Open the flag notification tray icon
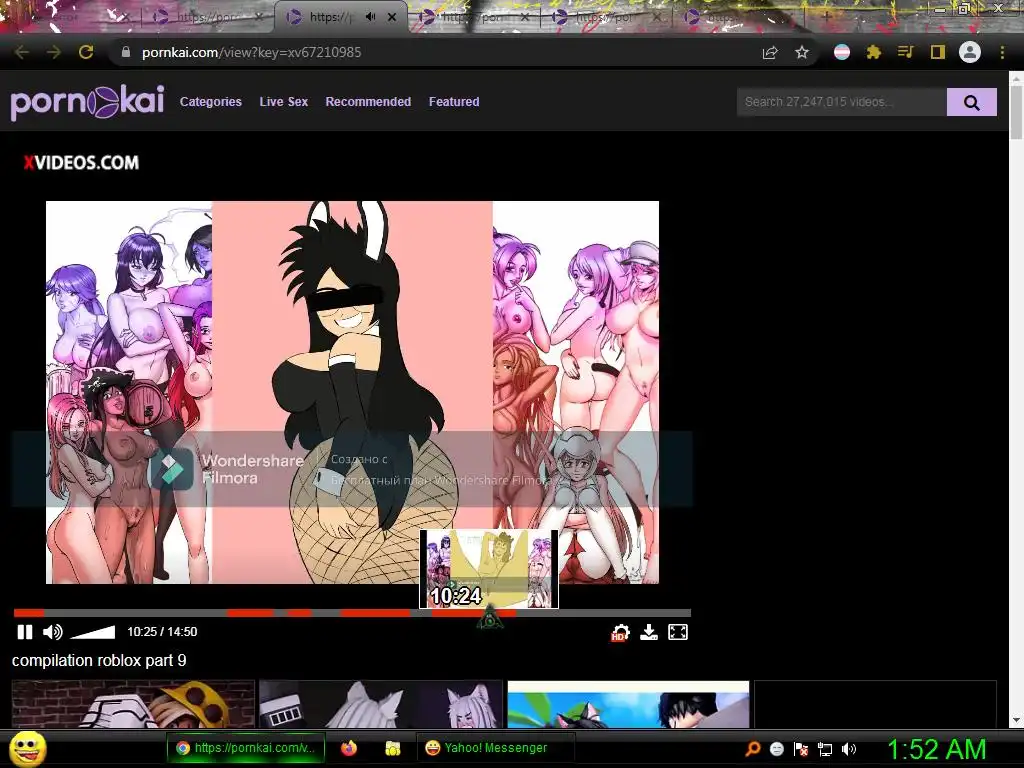1024x768 pixels. (x=801, y=749)
